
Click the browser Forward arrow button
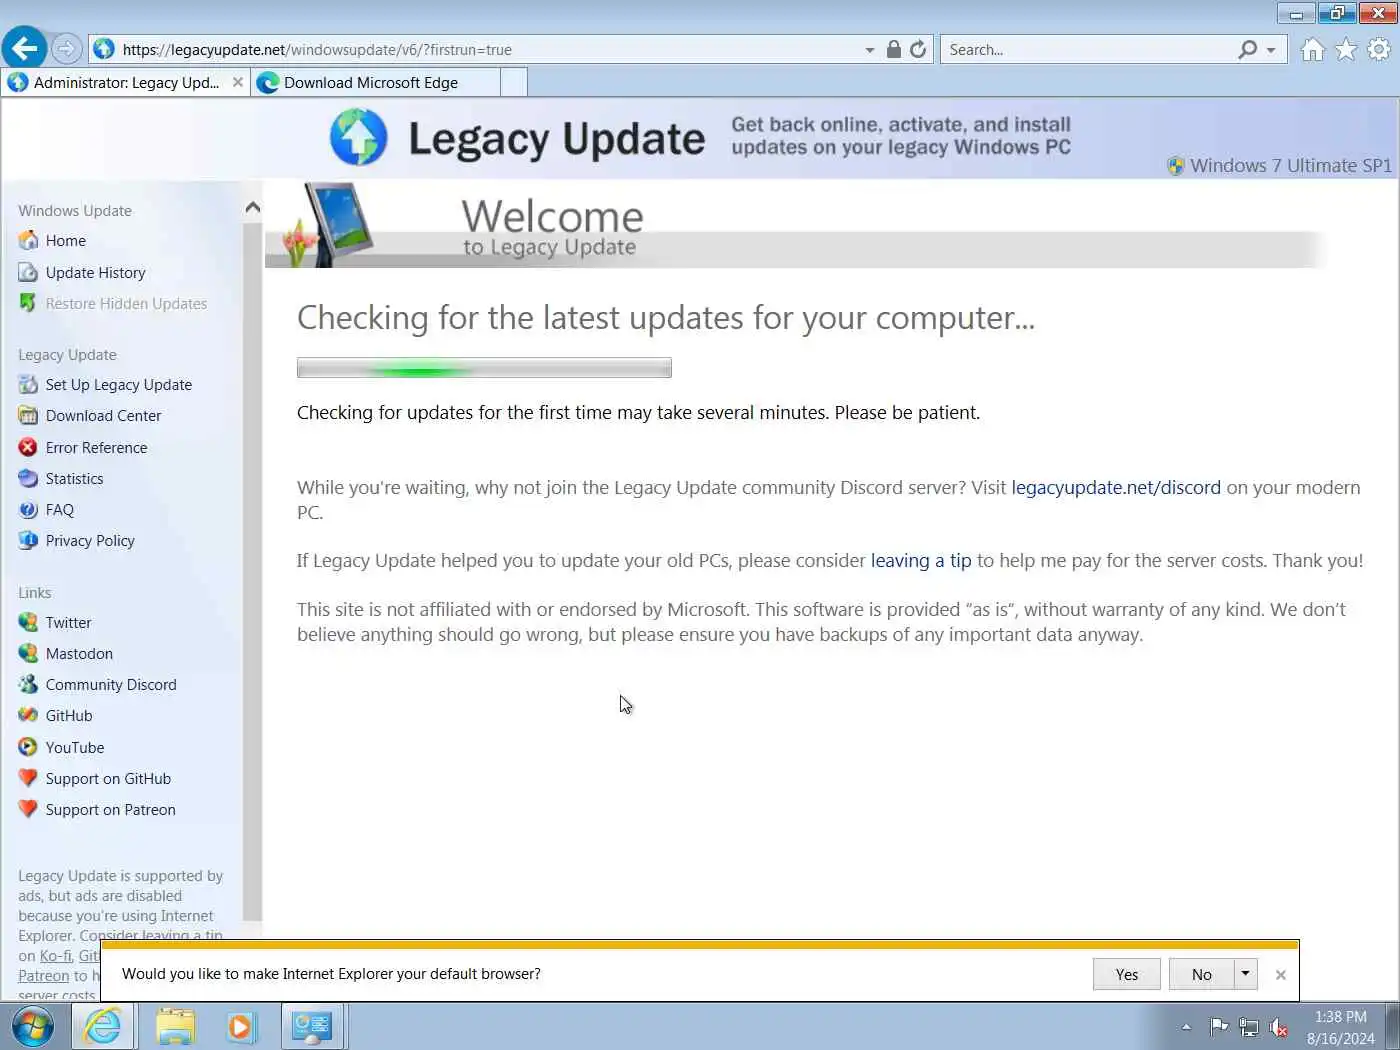pyautogui.click(x=66, y=48)
